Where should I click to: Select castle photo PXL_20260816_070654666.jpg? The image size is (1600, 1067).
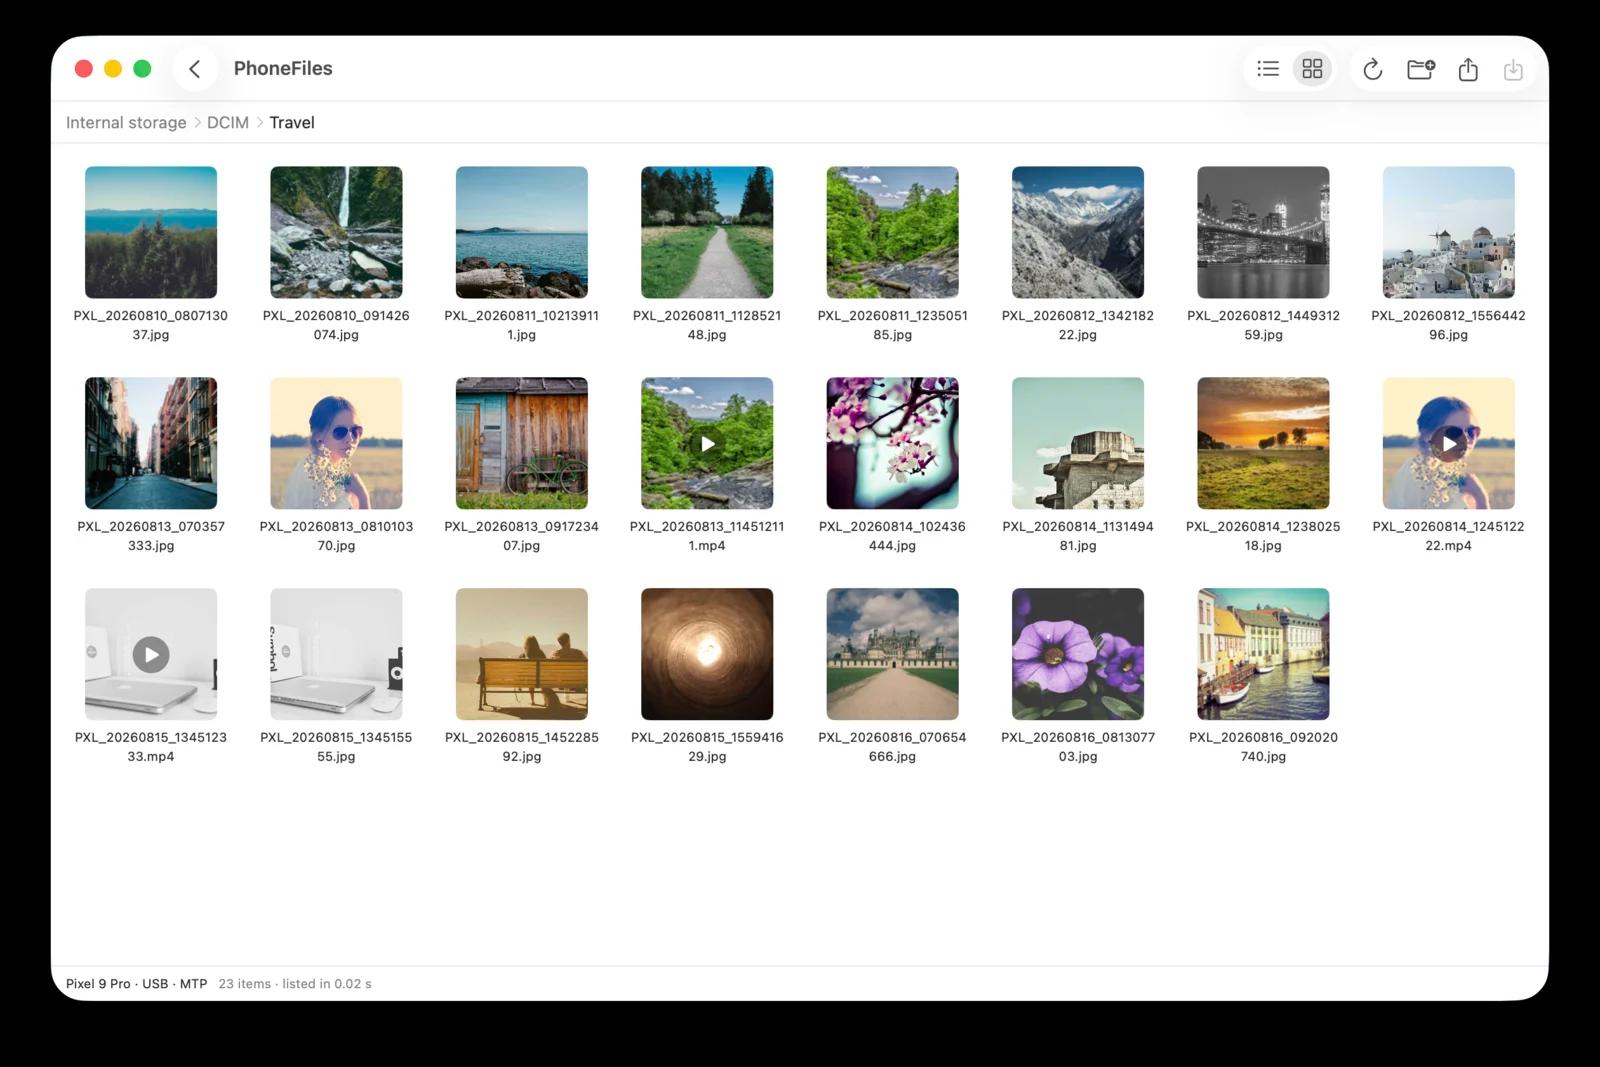click(892, 654)
